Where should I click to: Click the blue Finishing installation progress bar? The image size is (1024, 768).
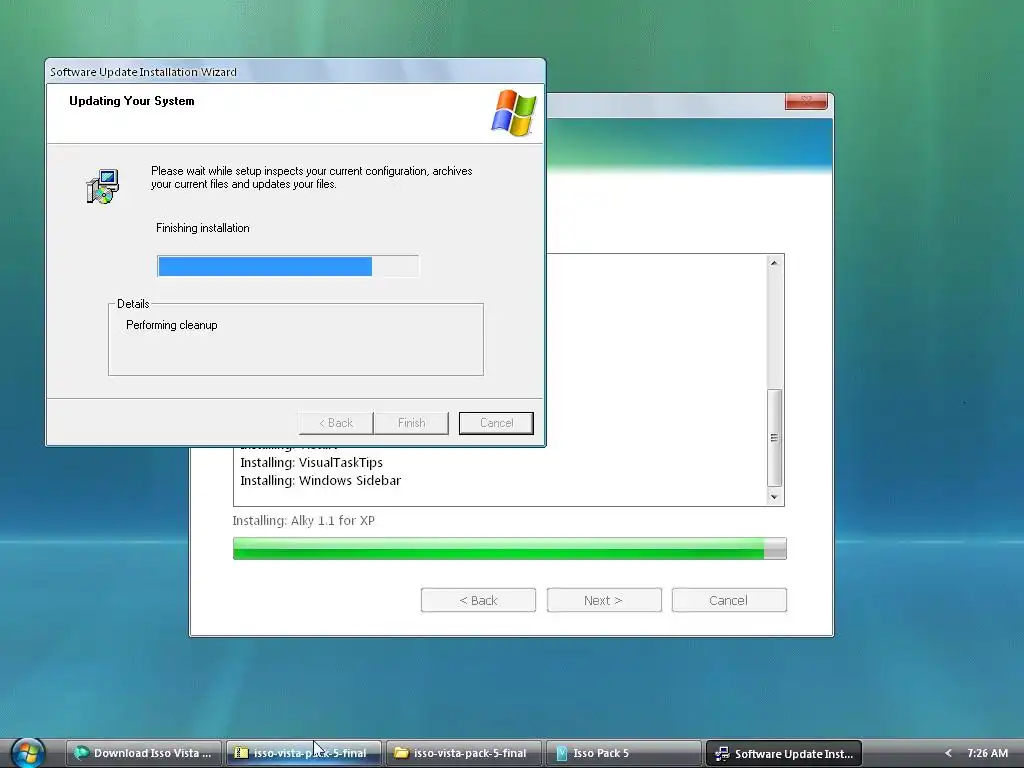288,266
